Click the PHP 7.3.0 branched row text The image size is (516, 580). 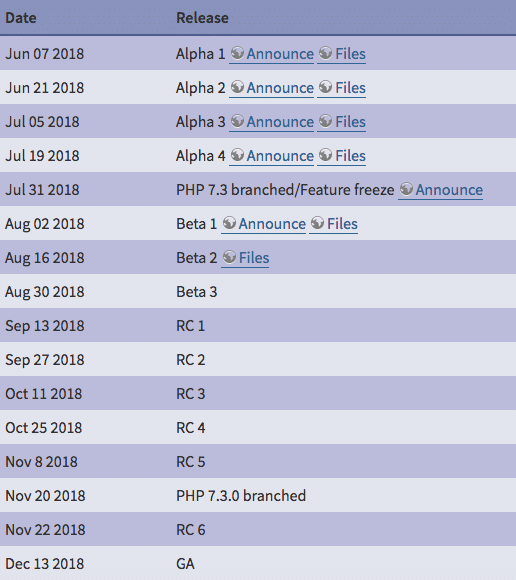[241, 496]
